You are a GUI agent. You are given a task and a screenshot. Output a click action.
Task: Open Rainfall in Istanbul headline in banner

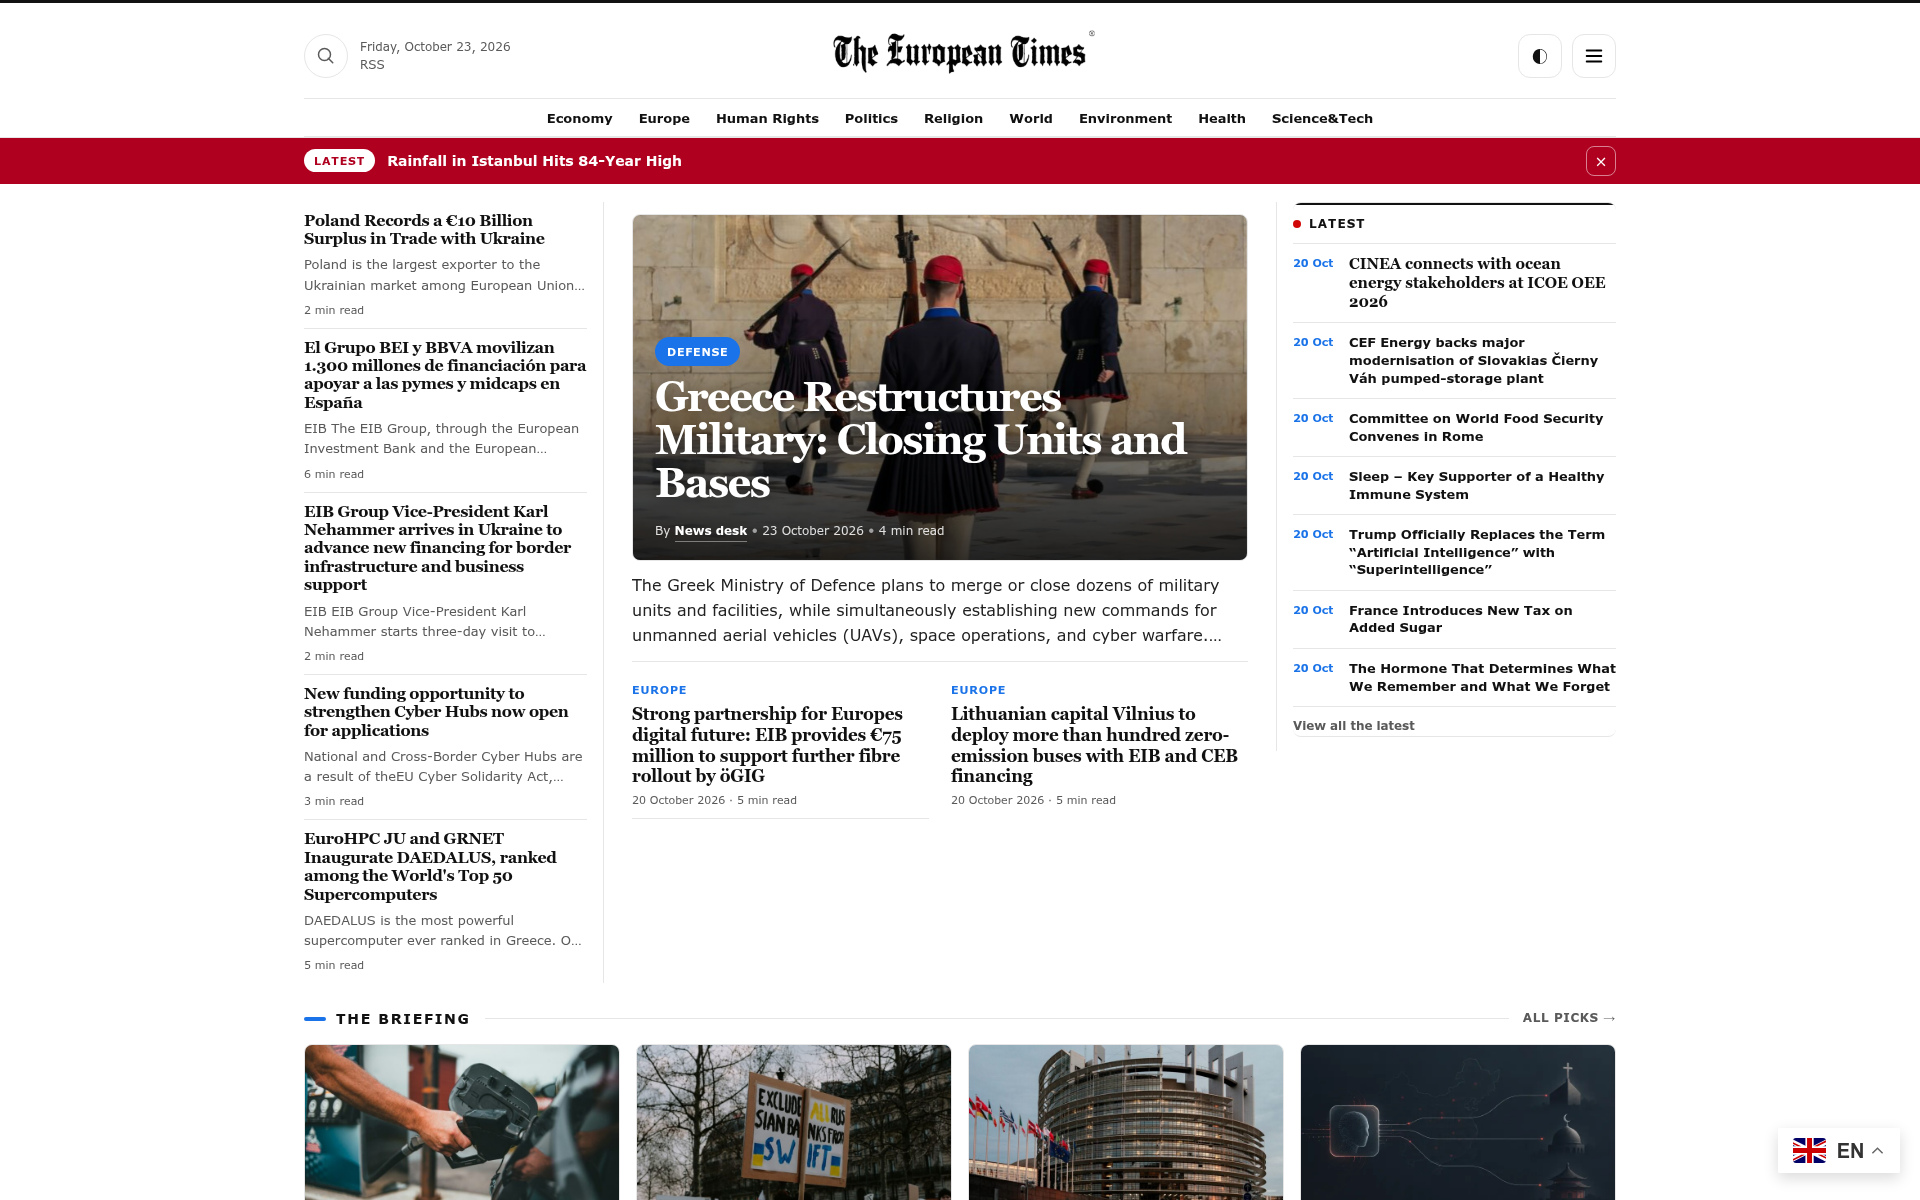tap(534, 161)
